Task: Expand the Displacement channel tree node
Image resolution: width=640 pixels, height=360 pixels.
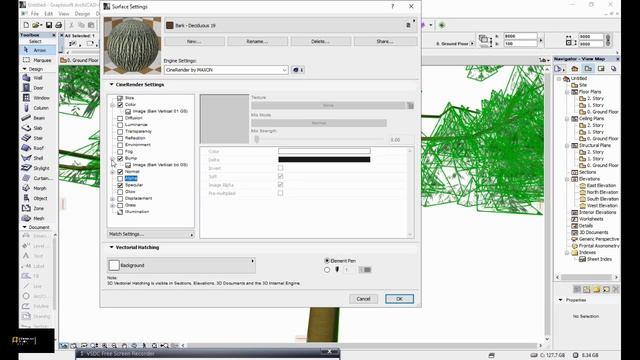Action: (x=112, y=199)
